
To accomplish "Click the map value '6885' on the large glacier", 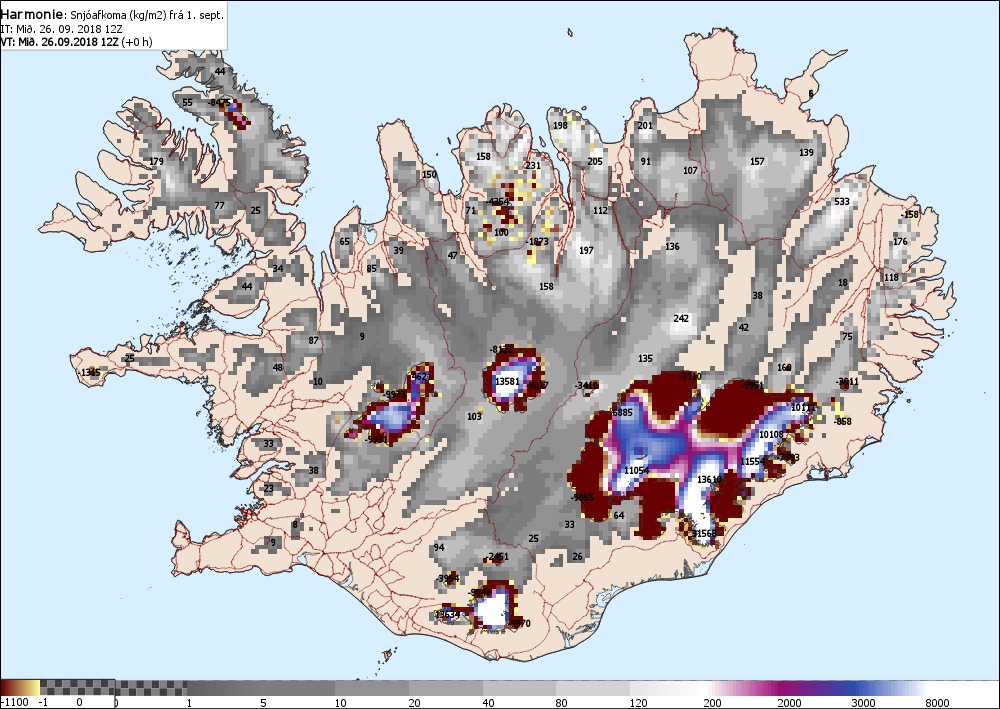I will pyautogui.click(x=622, y=413).
